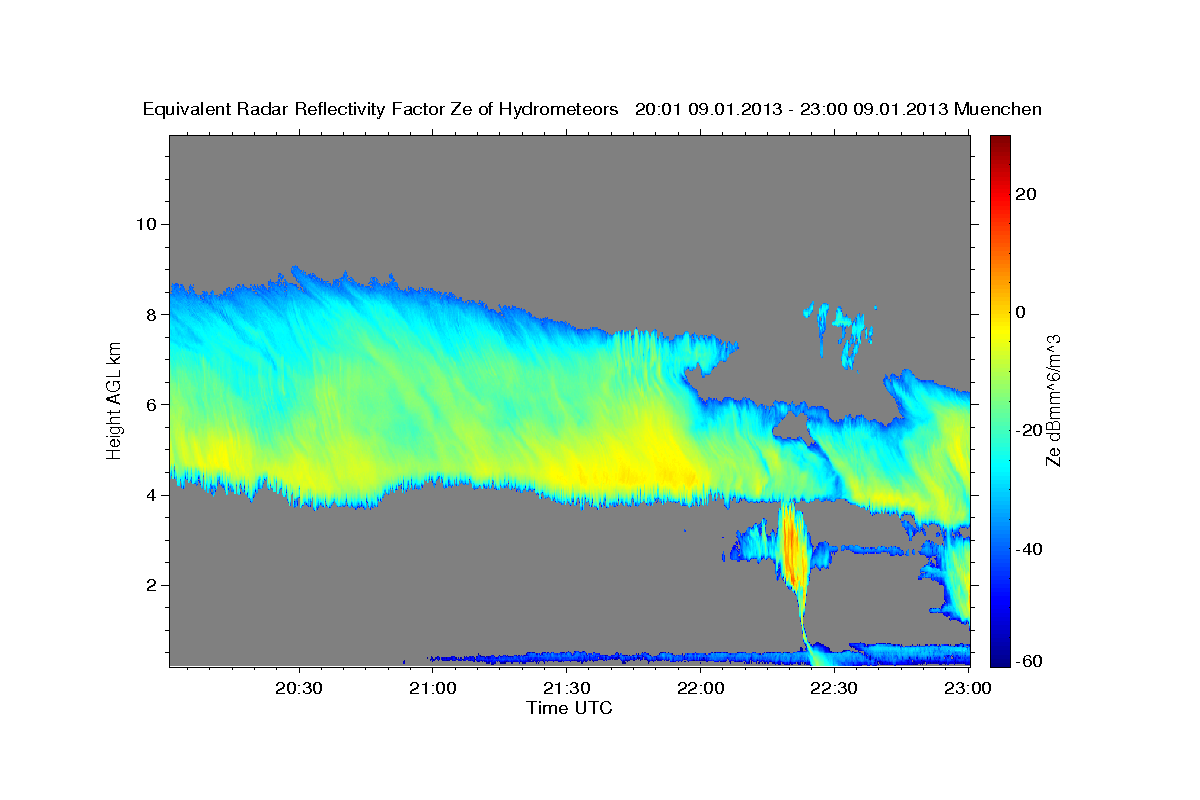Click the 21:30 time tick label
The image size is (1200, 800).
coord(567,688)
